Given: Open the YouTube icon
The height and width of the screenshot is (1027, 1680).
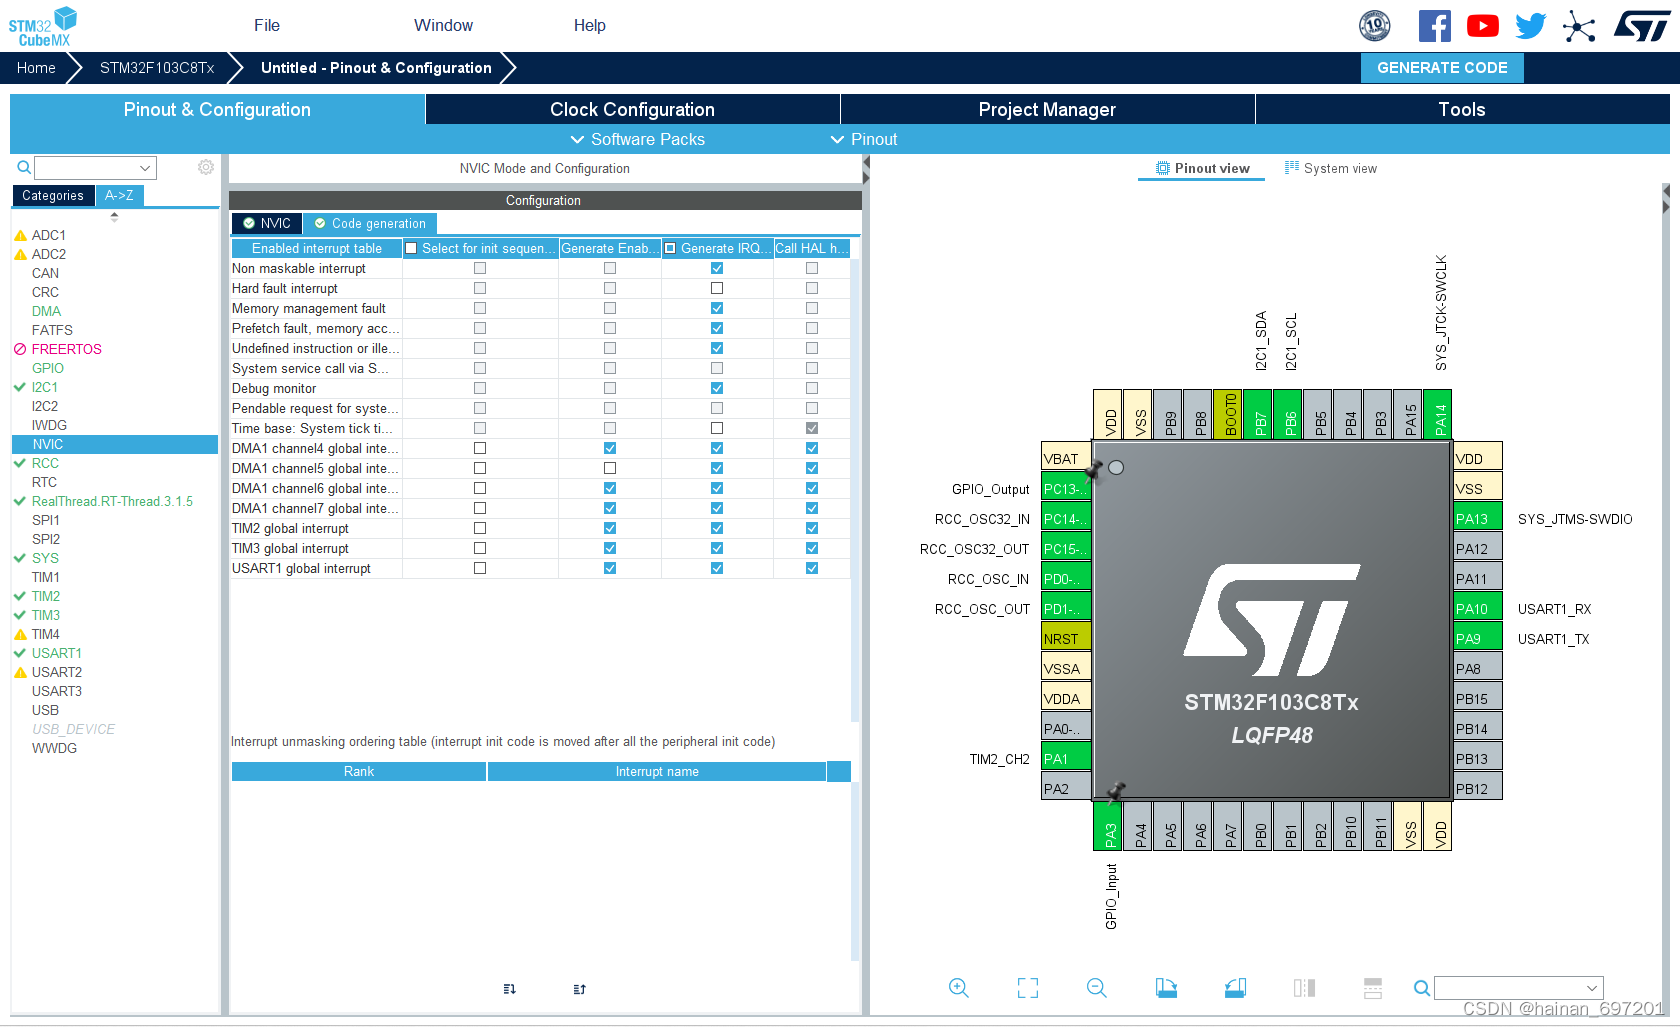Looking at the screenshot, I should click(1482, 26).
